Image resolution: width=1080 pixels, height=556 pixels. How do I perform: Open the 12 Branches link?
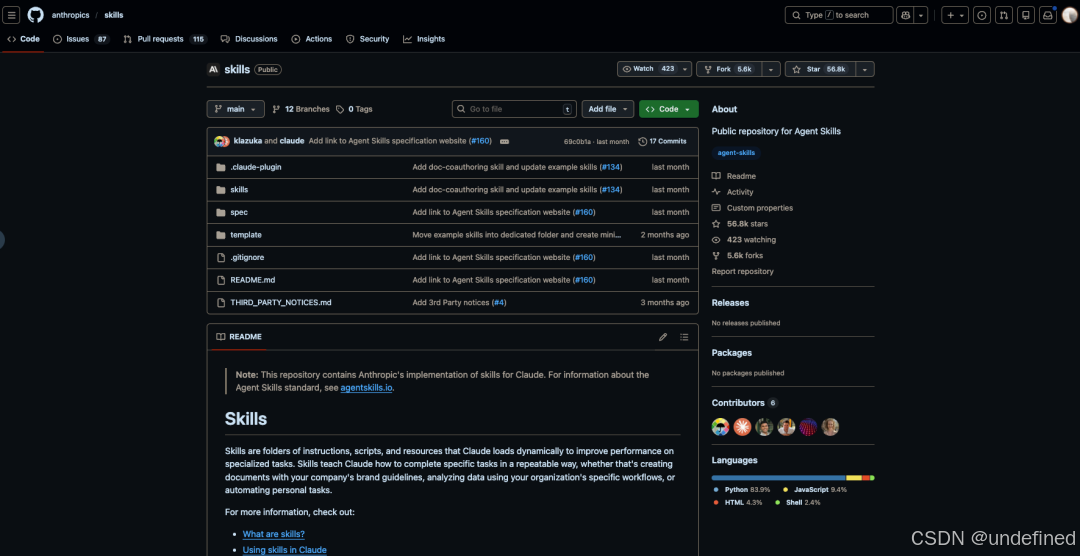tap(301, 109)
